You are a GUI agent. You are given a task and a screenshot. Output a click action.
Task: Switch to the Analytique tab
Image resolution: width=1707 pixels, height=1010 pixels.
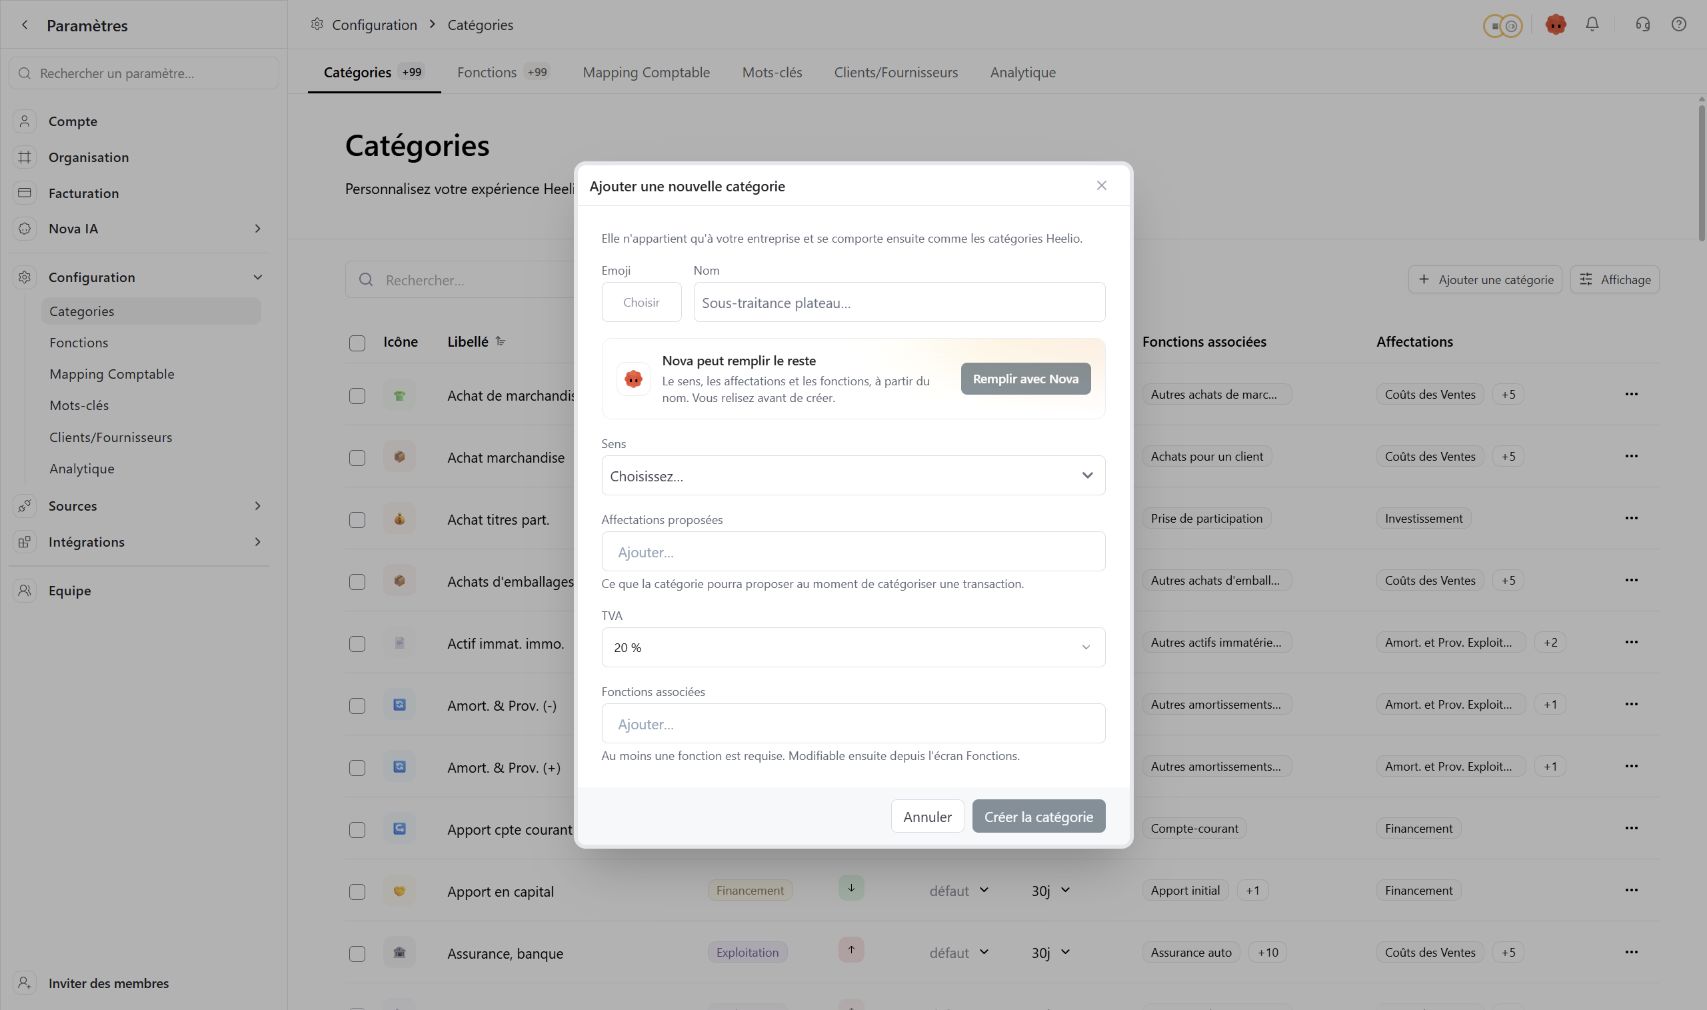(1023, 72)
